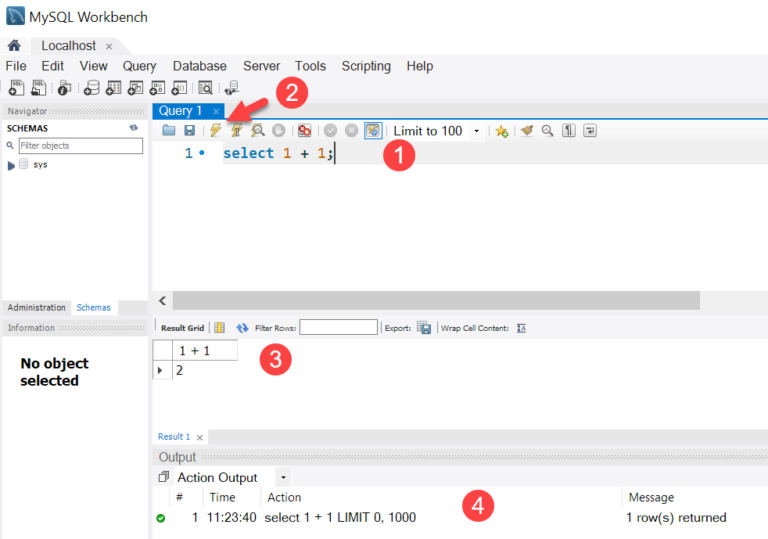Open a SQL script file with the folder icon

coord(169,131)
